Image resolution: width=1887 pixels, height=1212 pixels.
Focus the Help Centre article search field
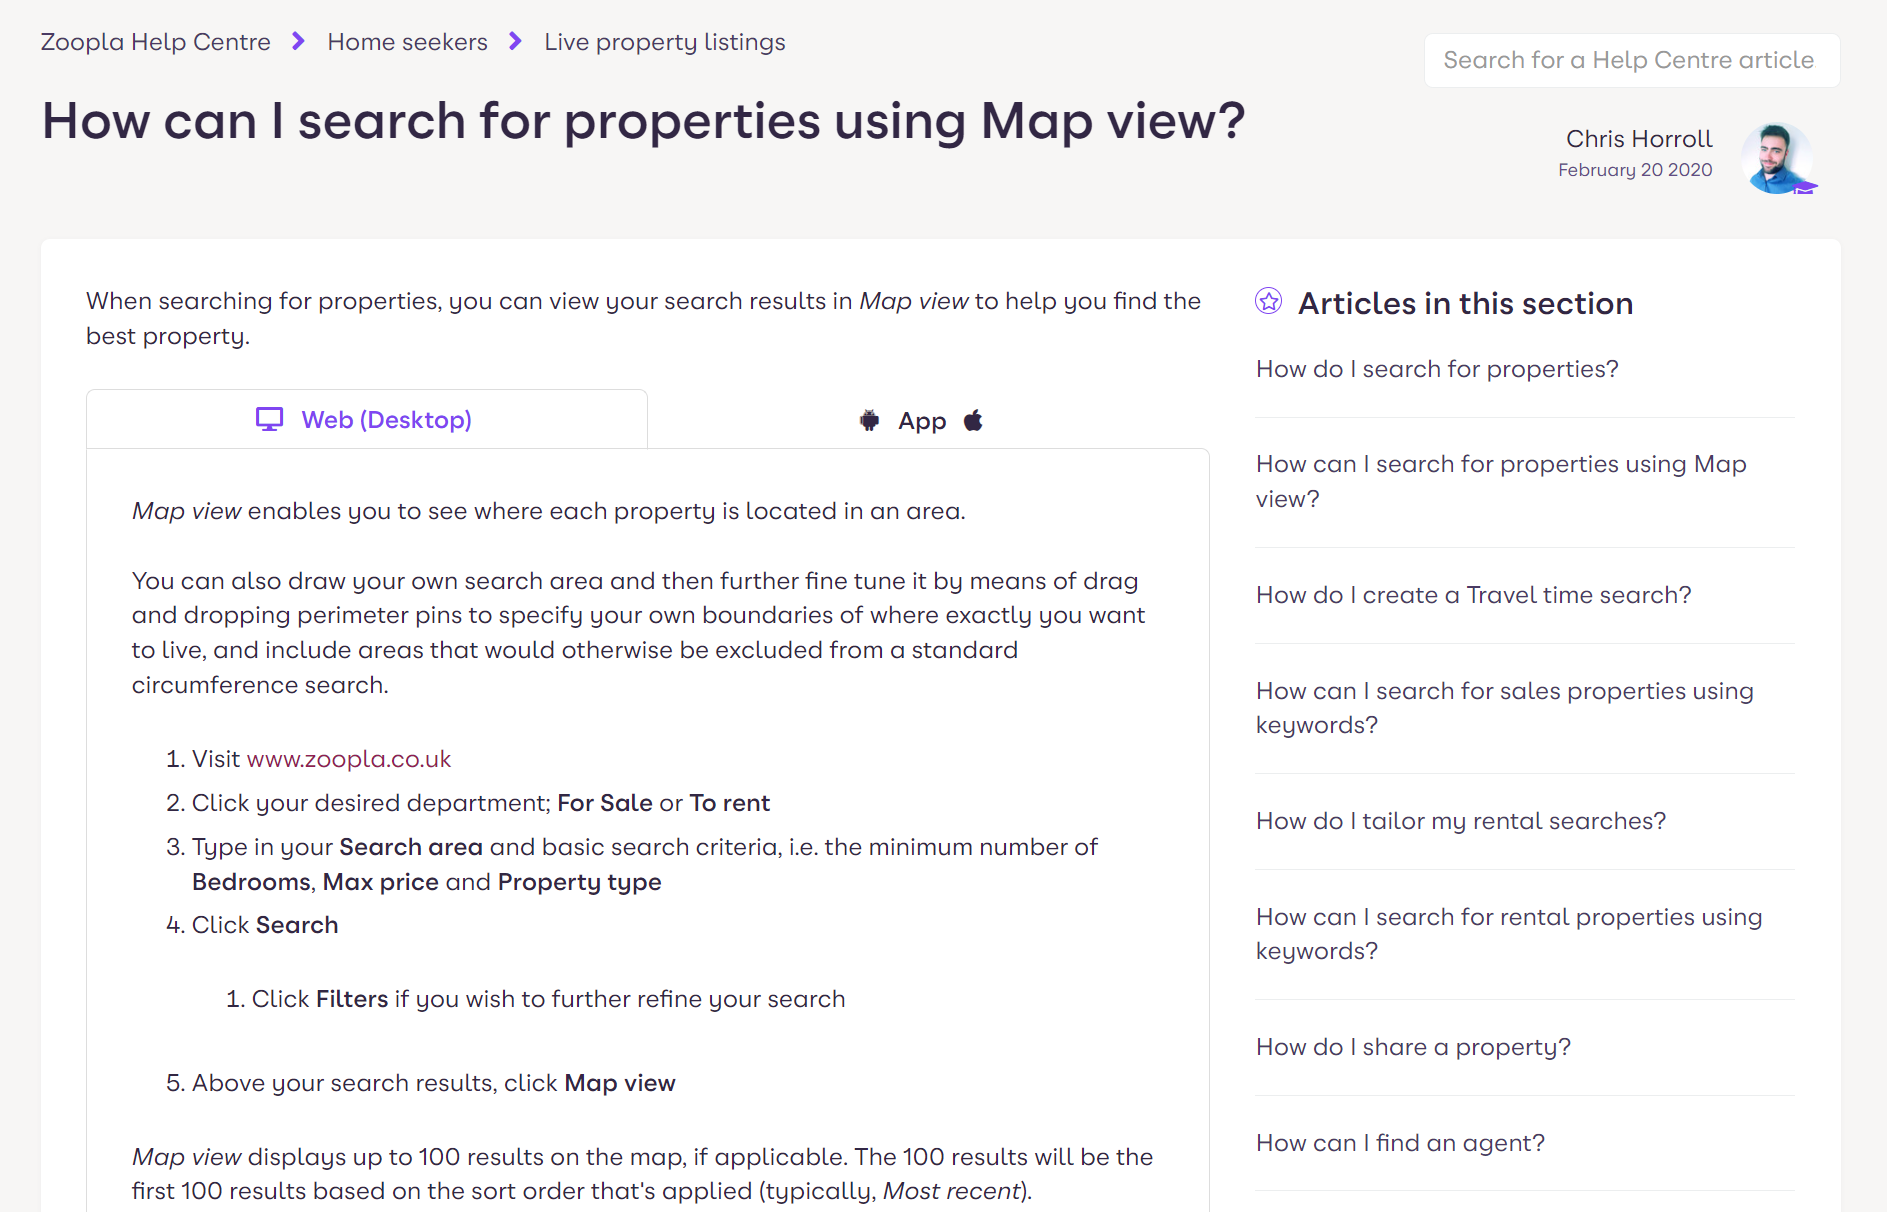tap(1632, 60)
